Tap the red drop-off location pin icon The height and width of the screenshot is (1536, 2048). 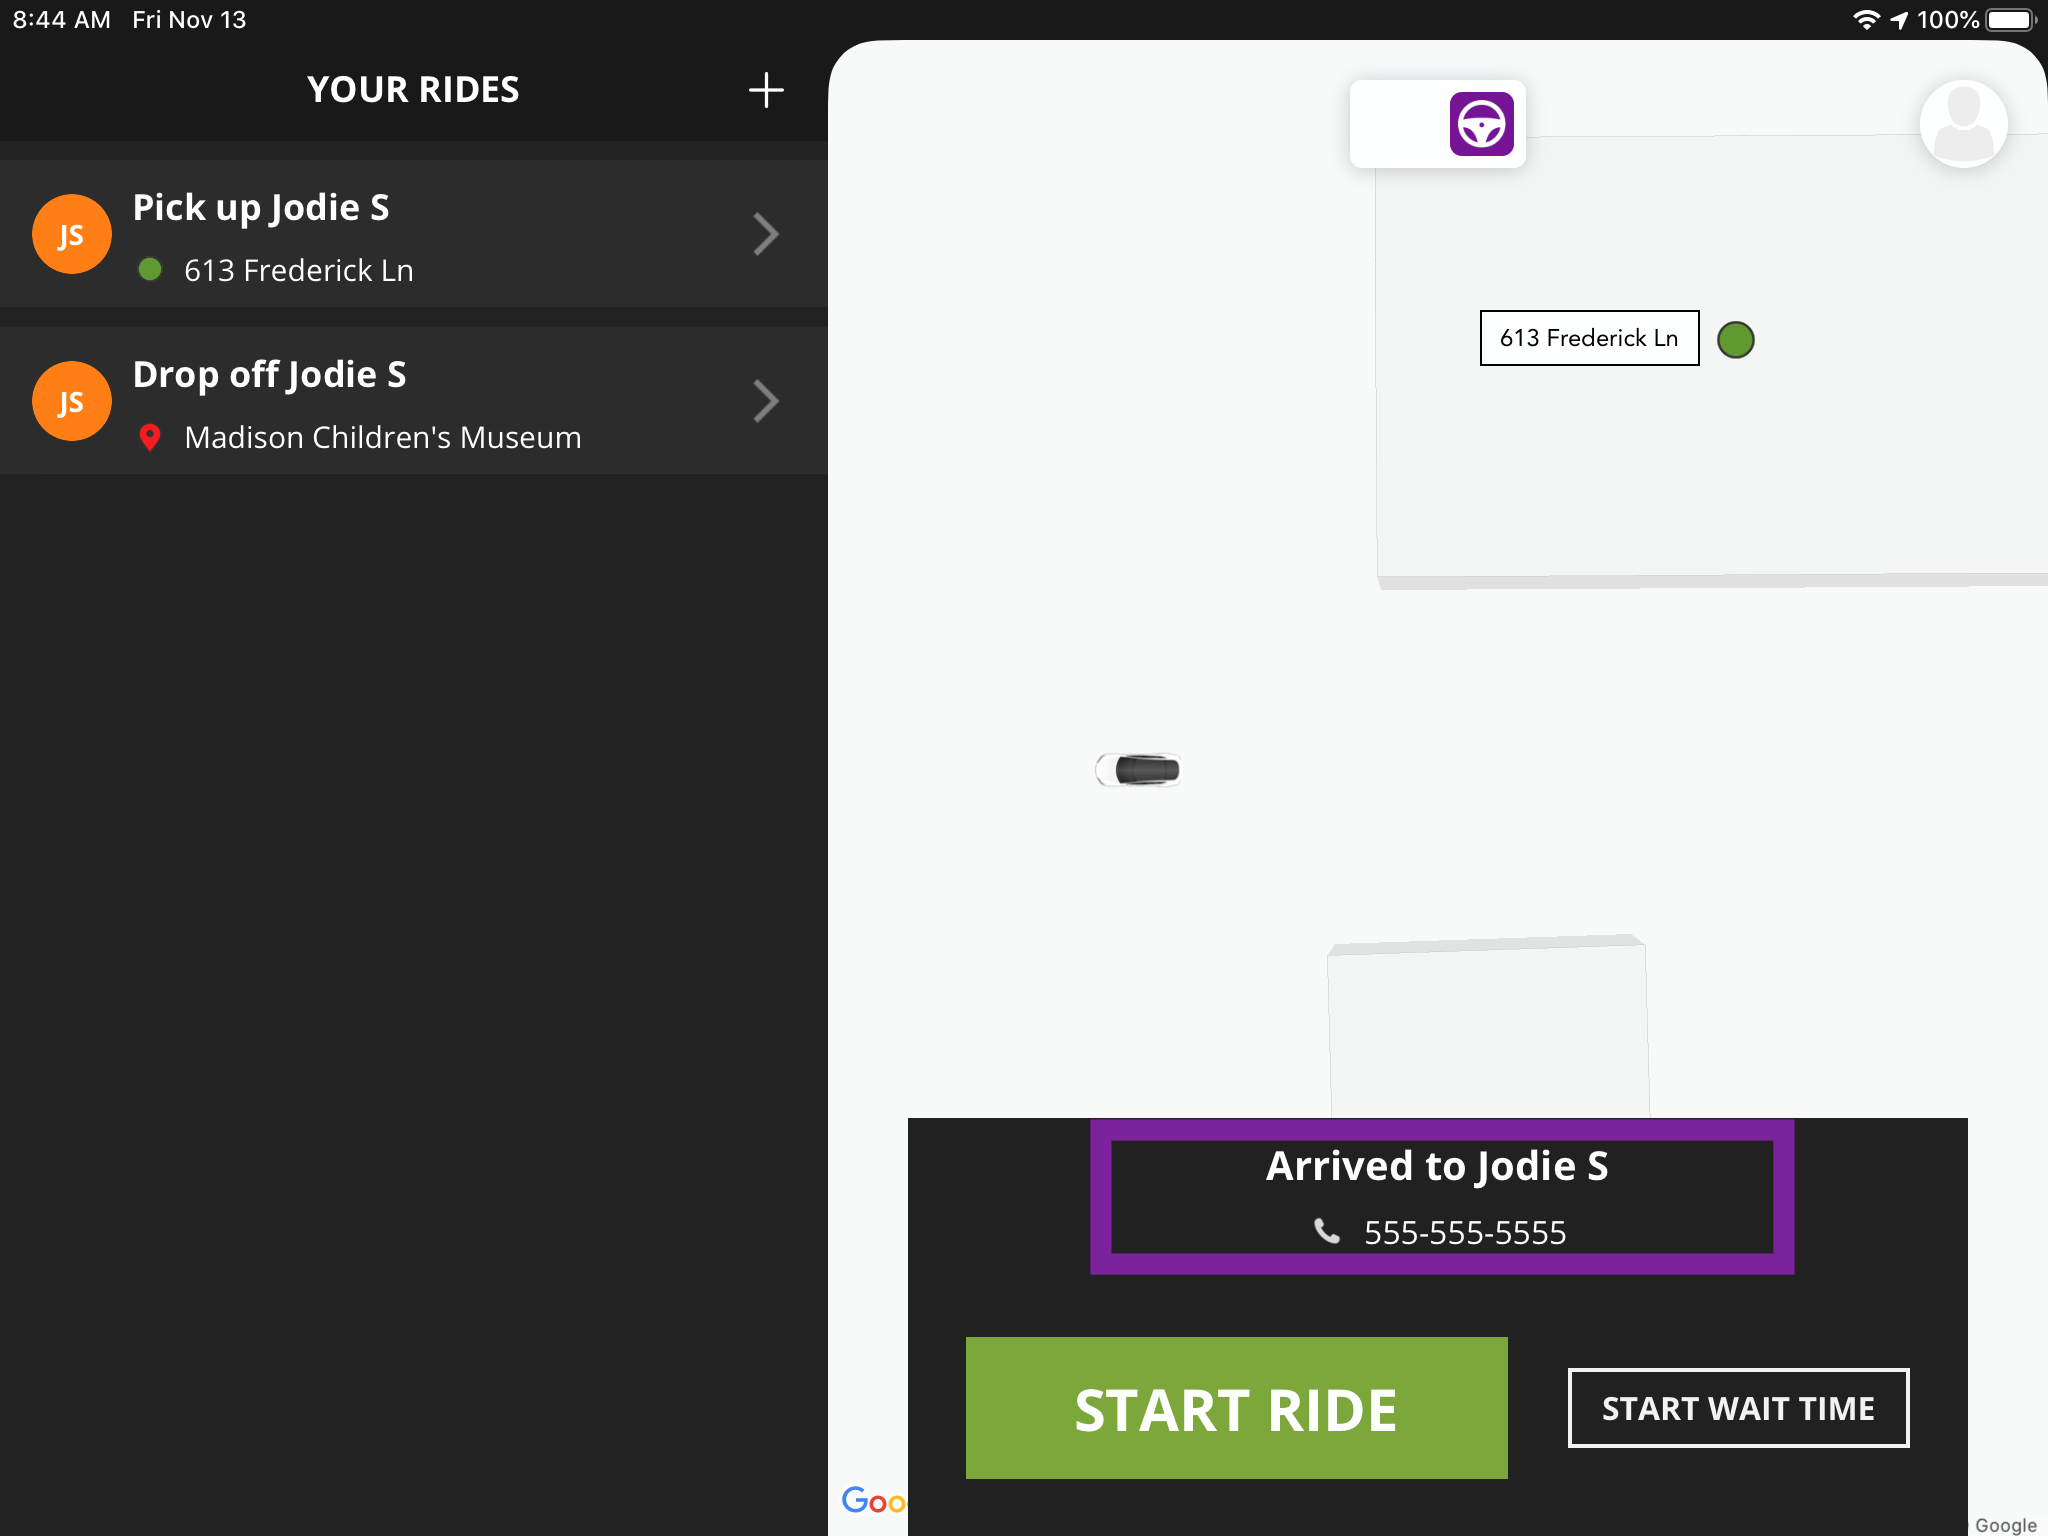[150, 438]
